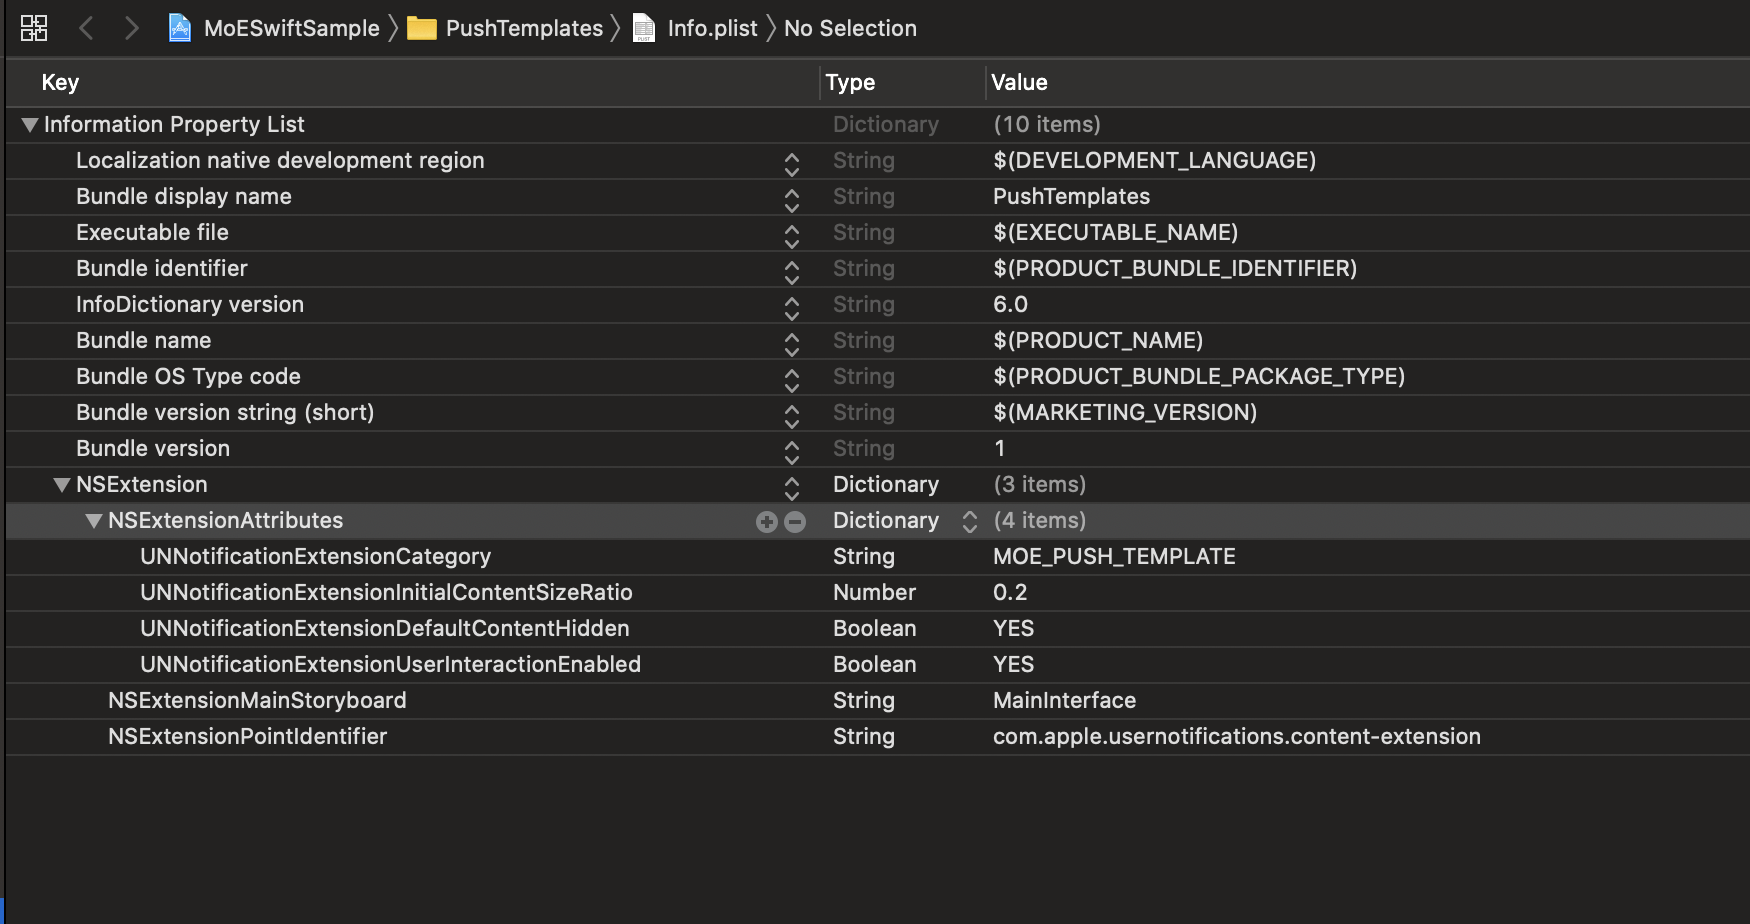Open key stepper for Bundle OS Type code
This screenshot has width=1750, height=924.
pyautogui.click(x=792, y=380)
